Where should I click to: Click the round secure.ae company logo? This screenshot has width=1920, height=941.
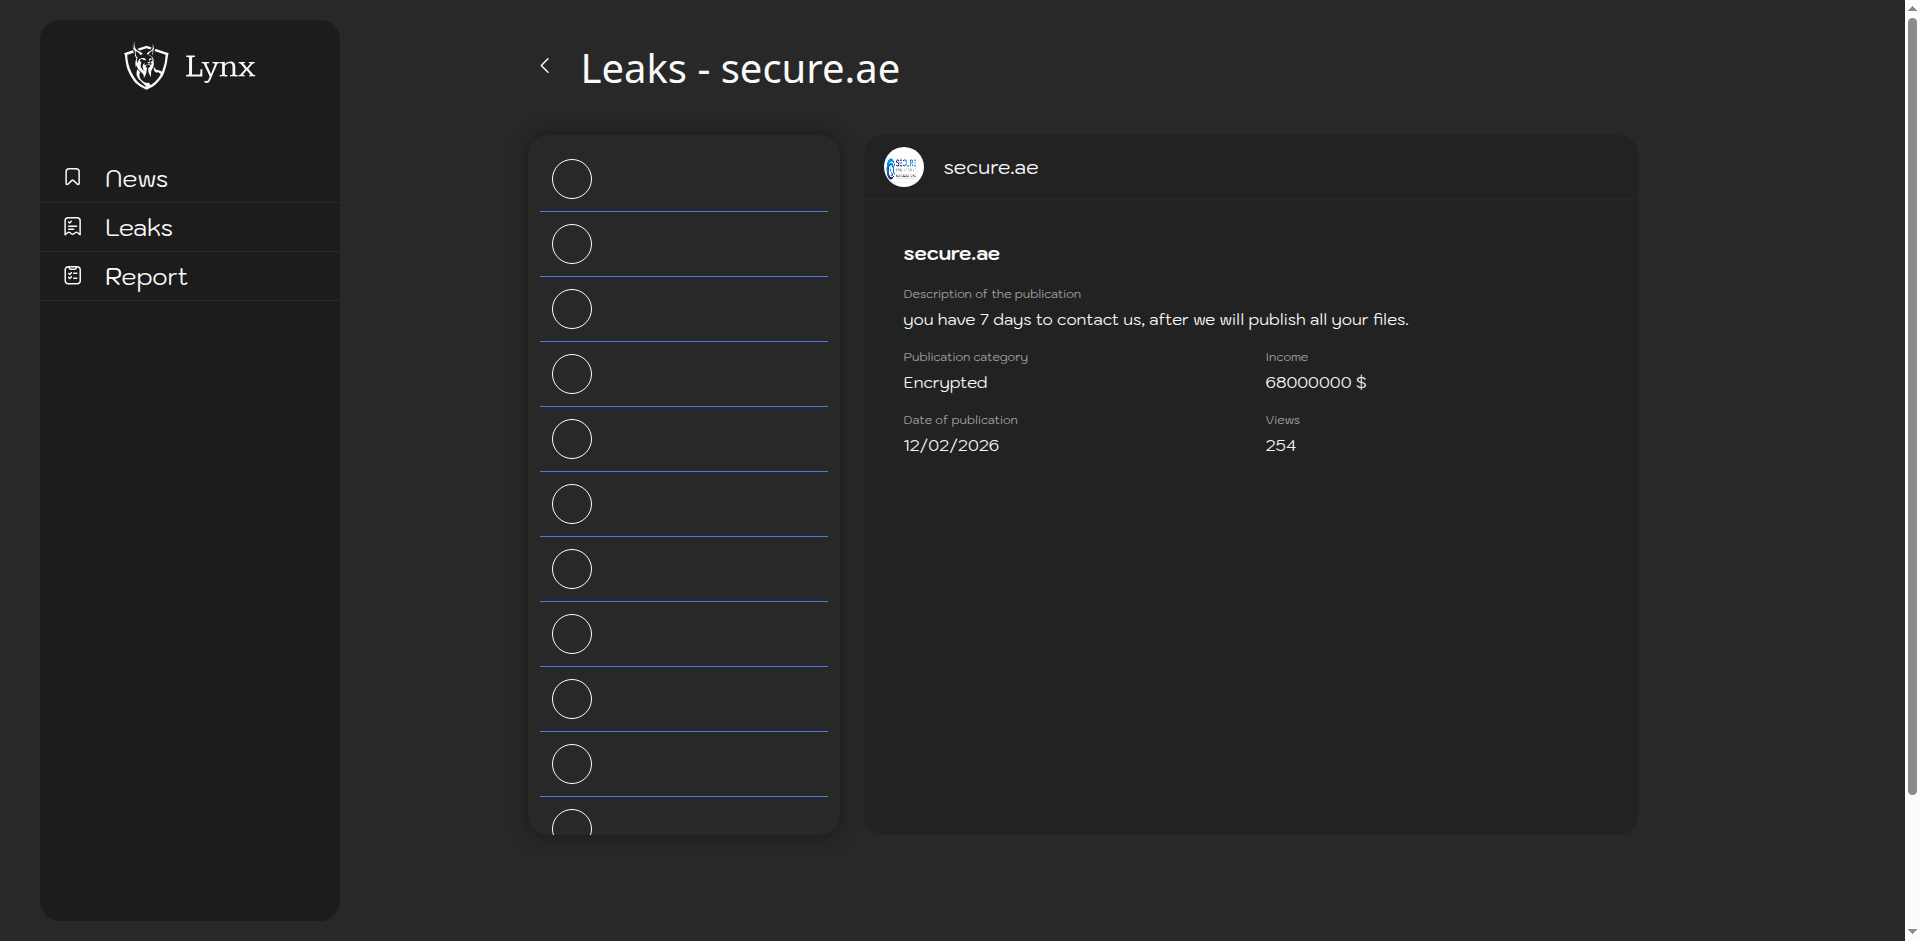click(x=903, y=167)
